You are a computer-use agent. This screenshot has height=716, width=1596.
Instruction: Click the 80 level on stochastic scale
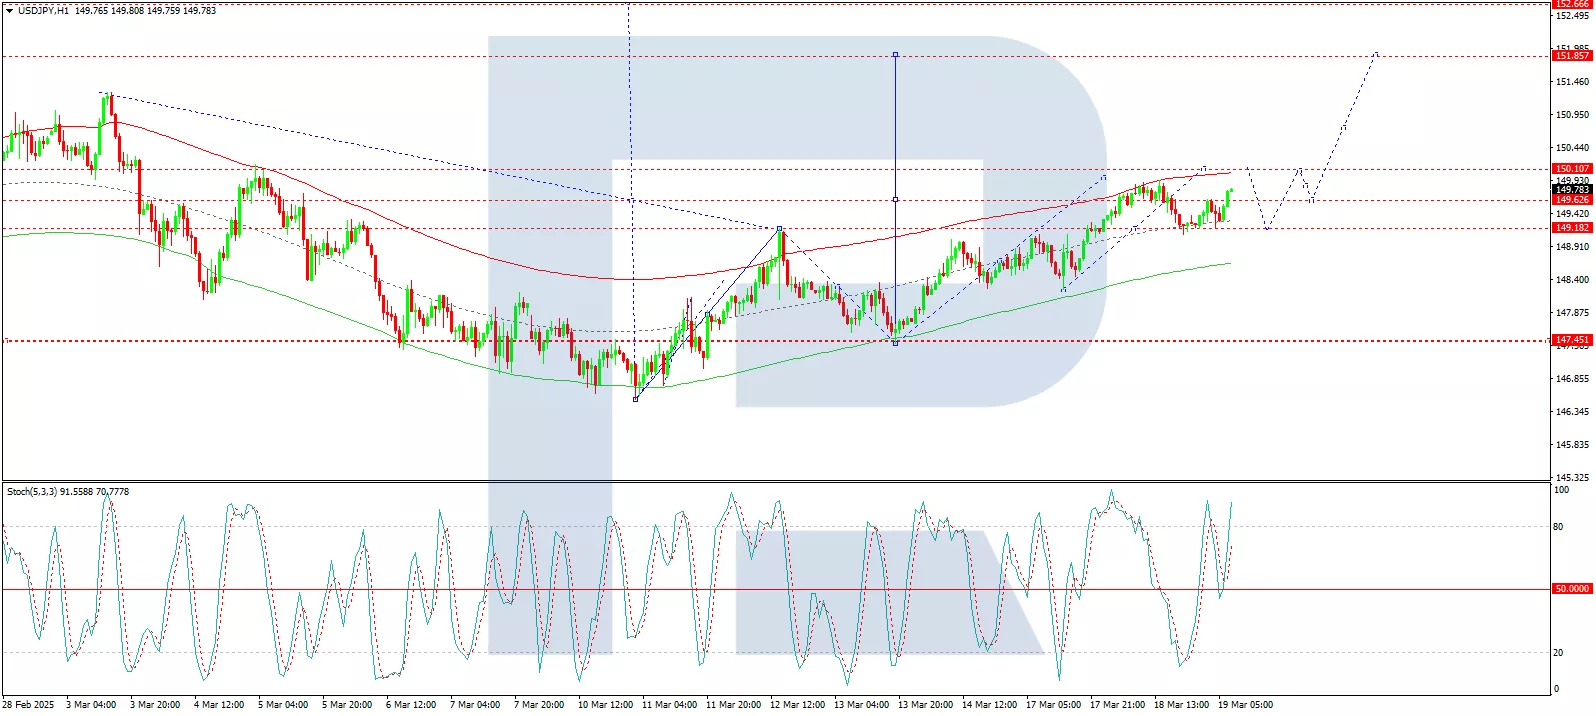1558,527
